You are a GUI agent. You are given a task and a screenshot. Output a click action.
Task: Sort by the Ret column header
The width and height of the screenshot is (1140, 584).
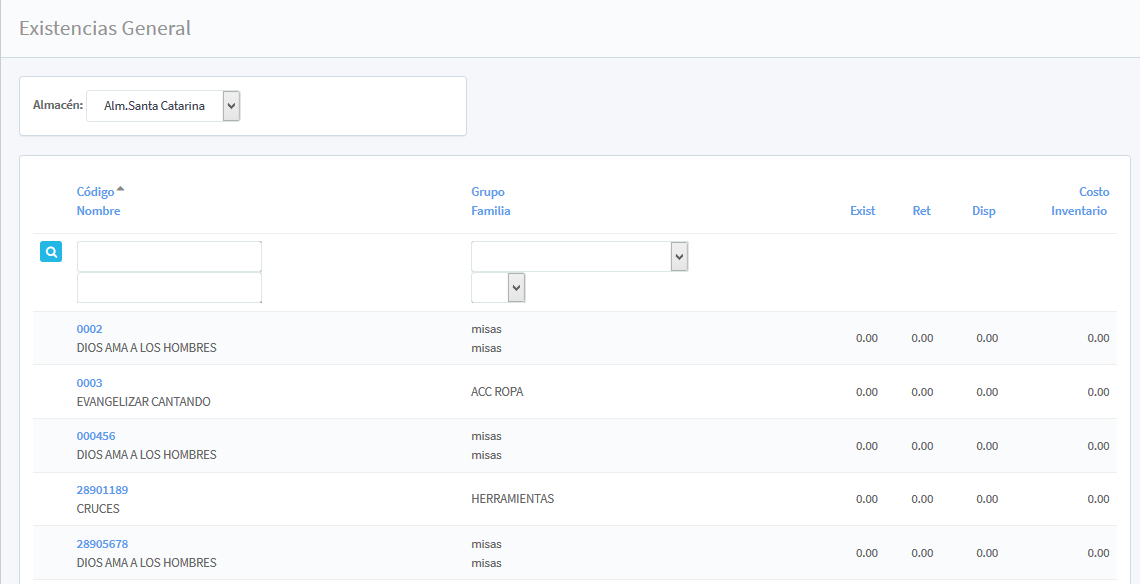tap(921, 211)
